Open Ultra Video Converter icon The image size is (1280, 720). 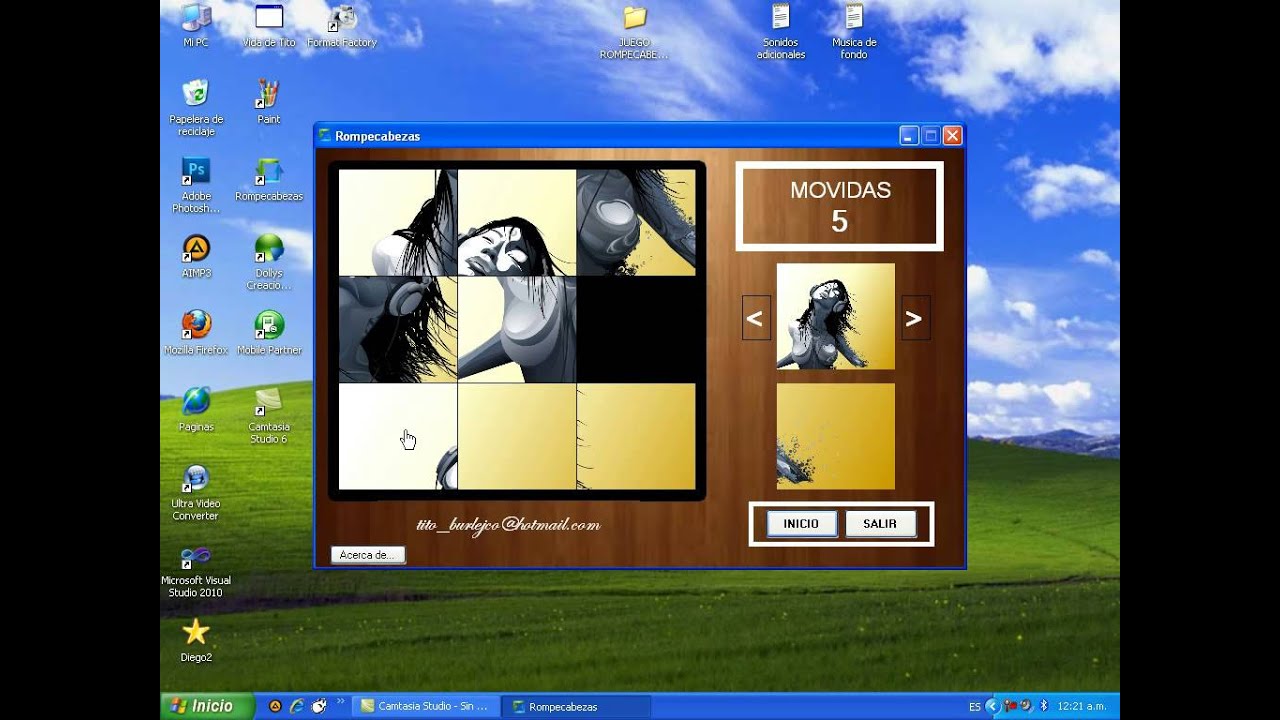click(196, 492)
